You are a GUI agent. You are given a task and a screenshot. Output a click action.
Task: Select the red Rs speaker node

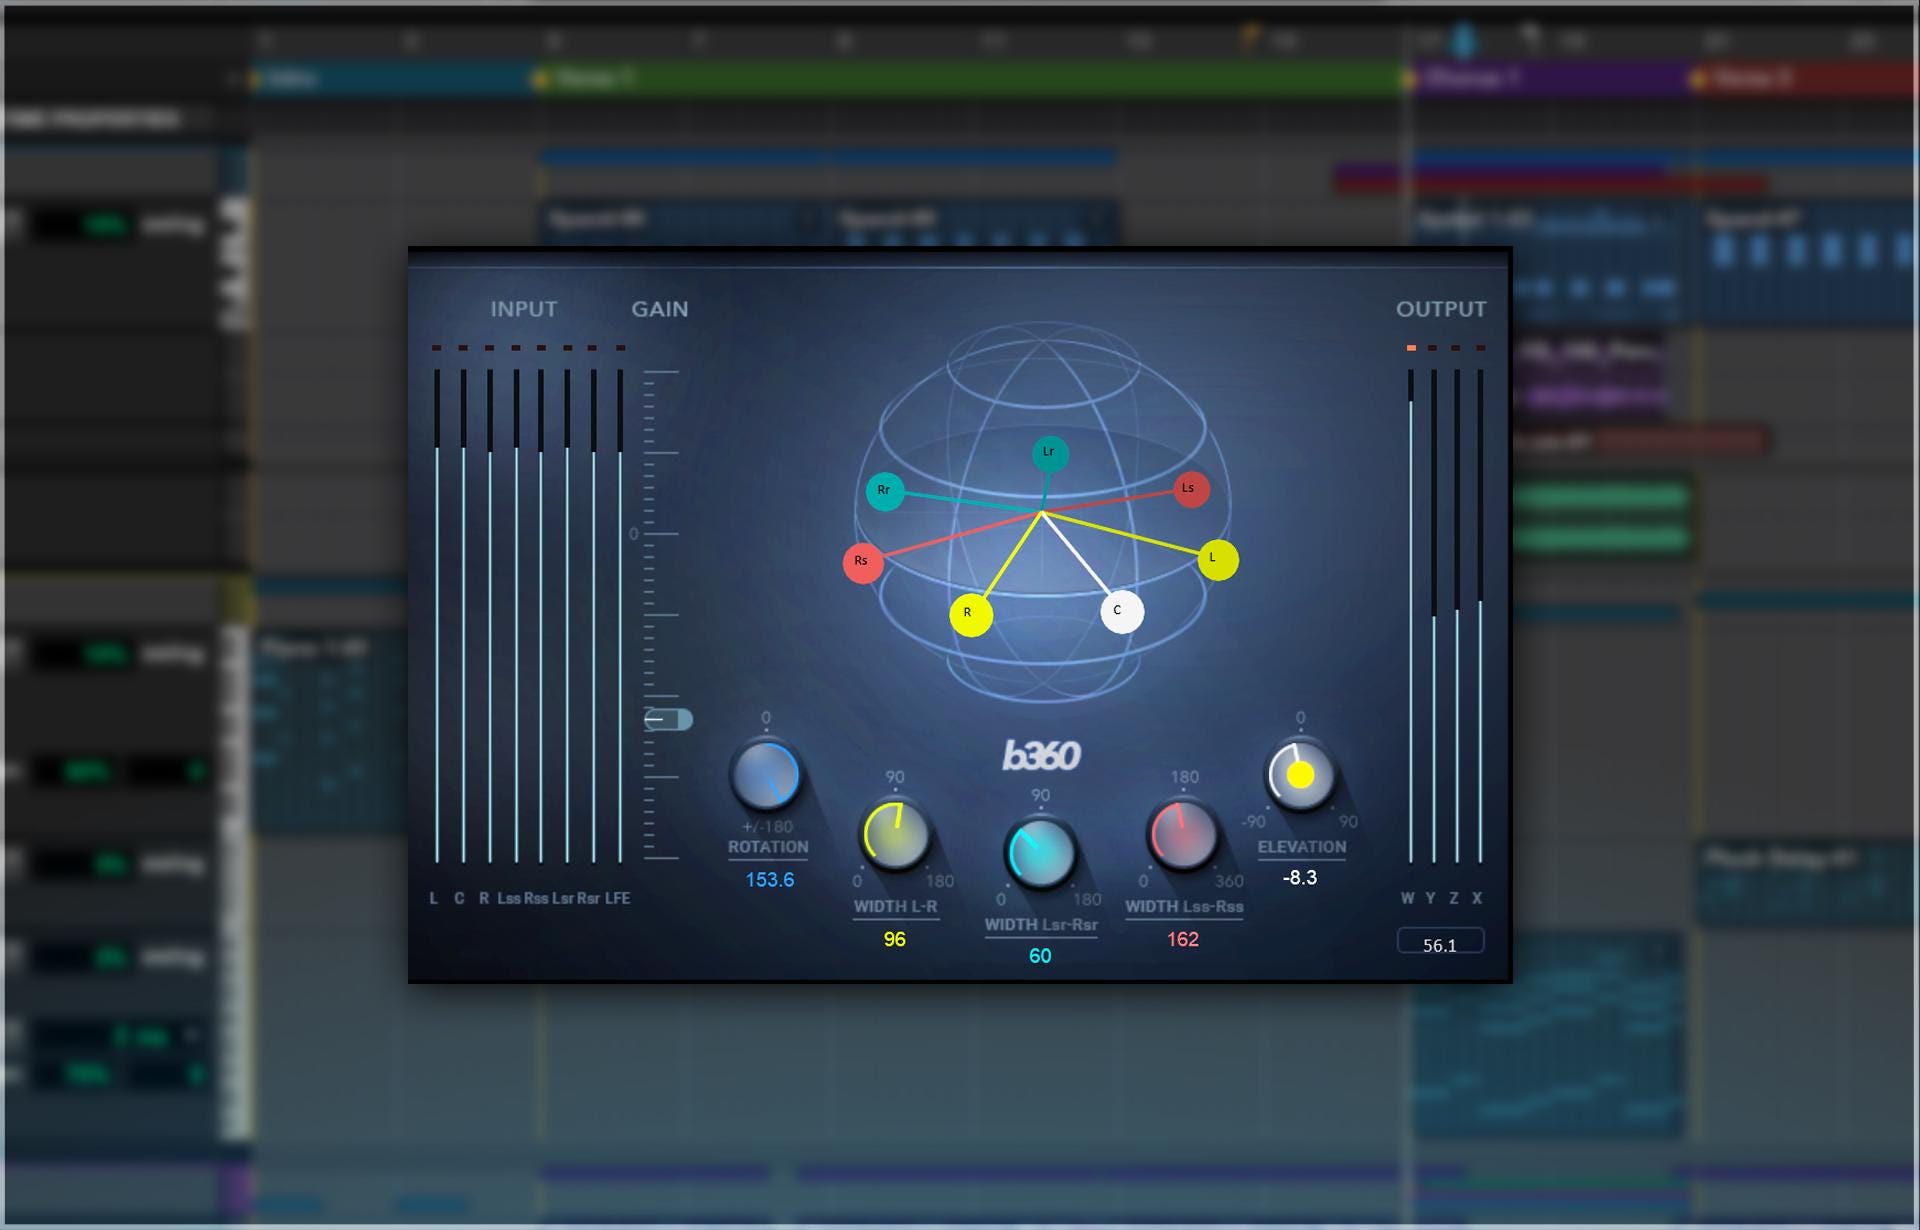point(862,562)
